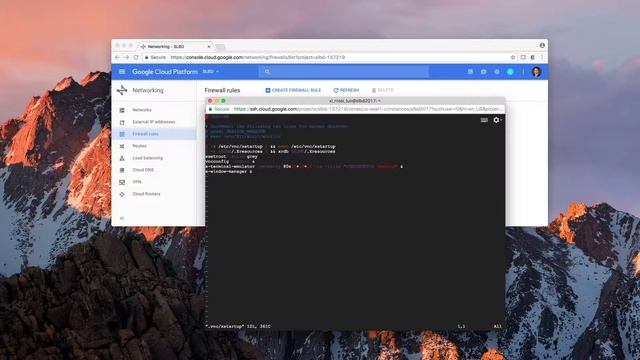Select Cloud DNS in the sidebar
640x360 pixels.
tap(143, 170)
